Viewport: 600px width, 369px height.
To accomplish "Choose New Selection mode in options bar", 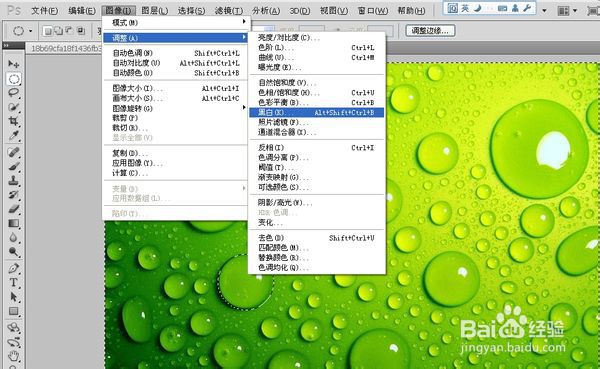I will (47, 31).
